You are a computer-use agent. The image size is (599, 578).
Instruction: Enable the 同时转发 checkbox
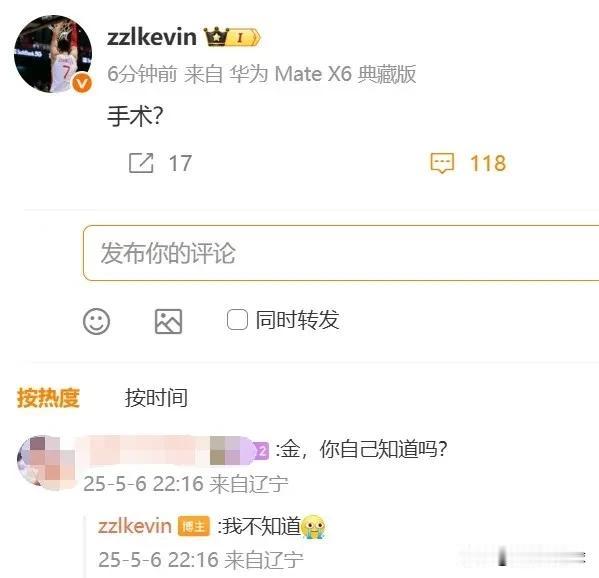pyautogui.click(x=237, y=319)
